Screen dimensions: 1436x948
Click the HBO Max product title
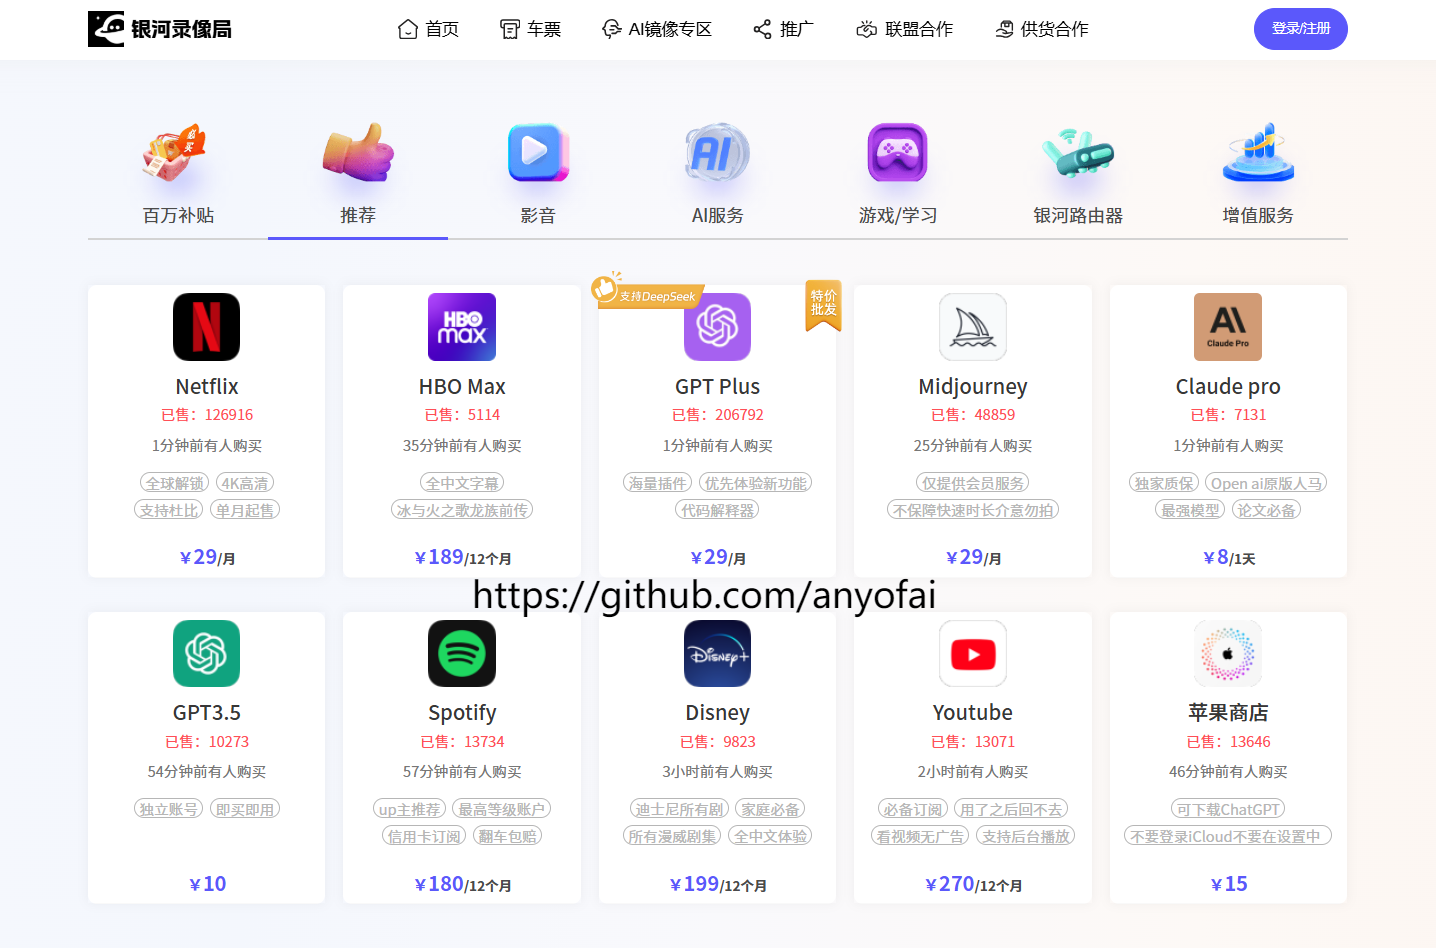(462, 386)
